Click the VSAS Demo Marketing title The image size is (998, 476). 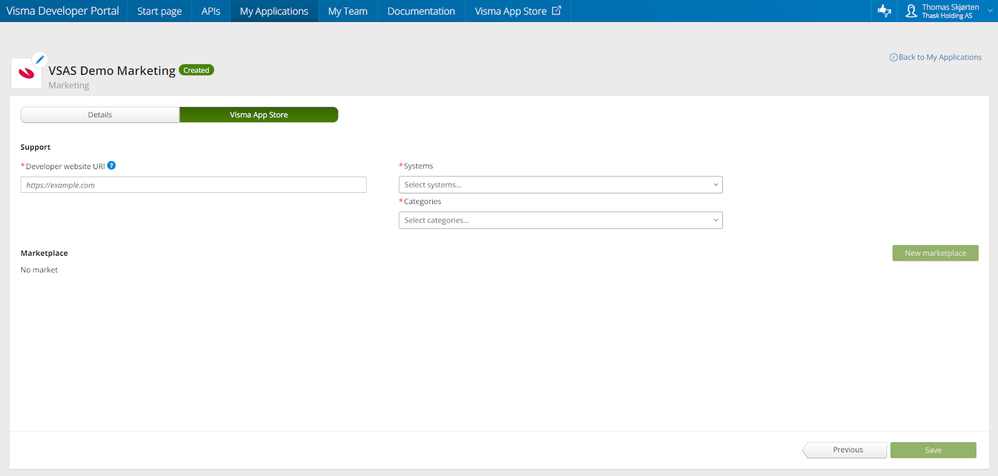click(112, 71)
